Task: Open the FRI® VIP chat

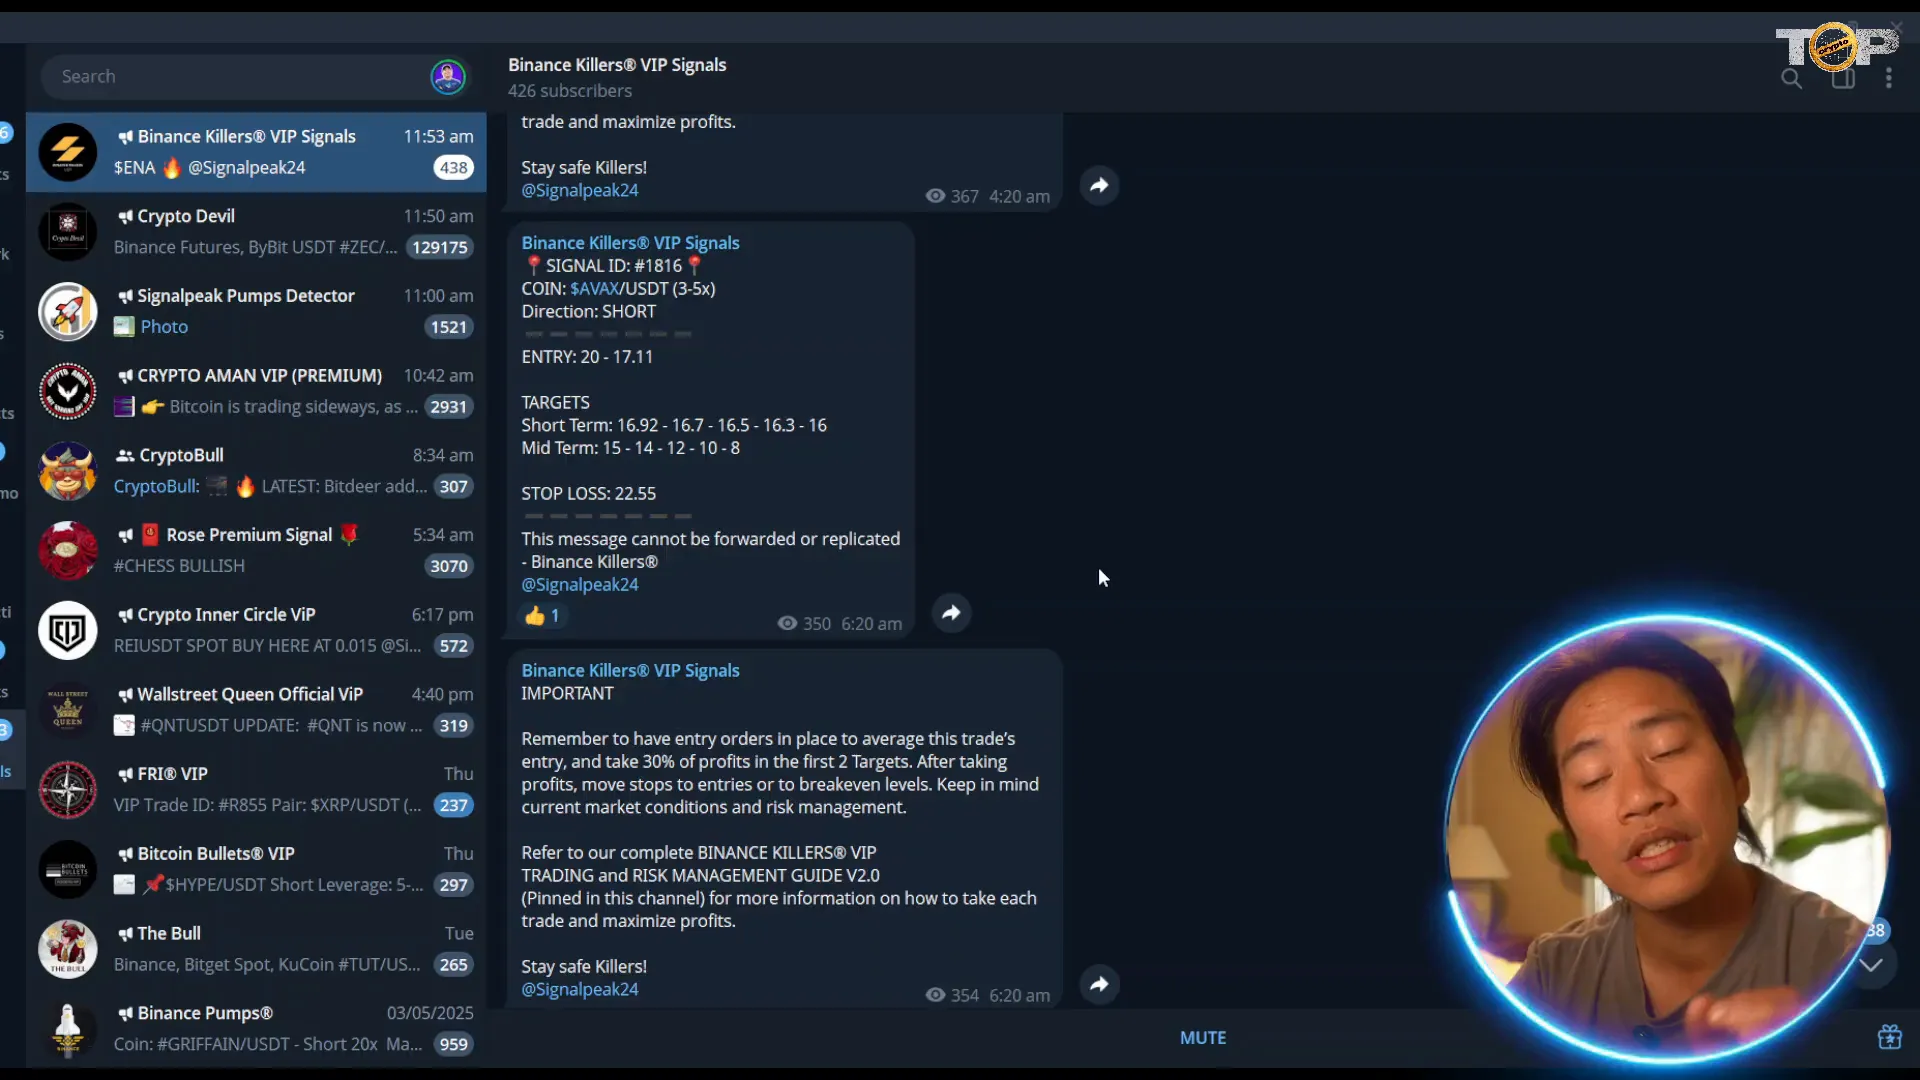Action: pos(256,789)
